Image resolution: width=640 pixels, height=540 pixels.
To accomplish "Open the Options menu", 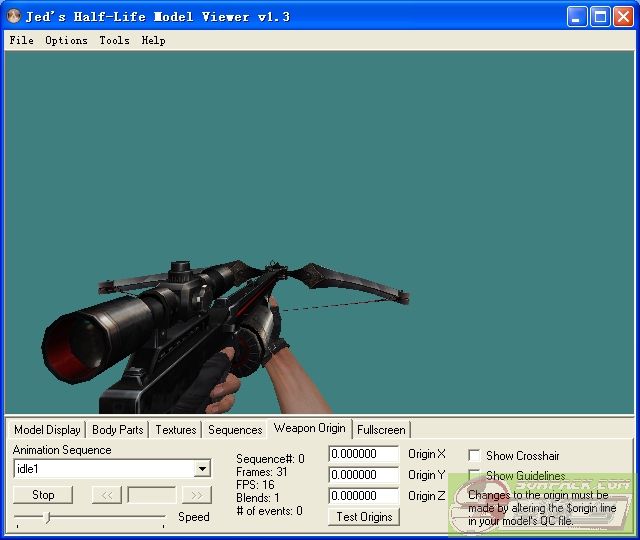I will (x=67, y=40).
